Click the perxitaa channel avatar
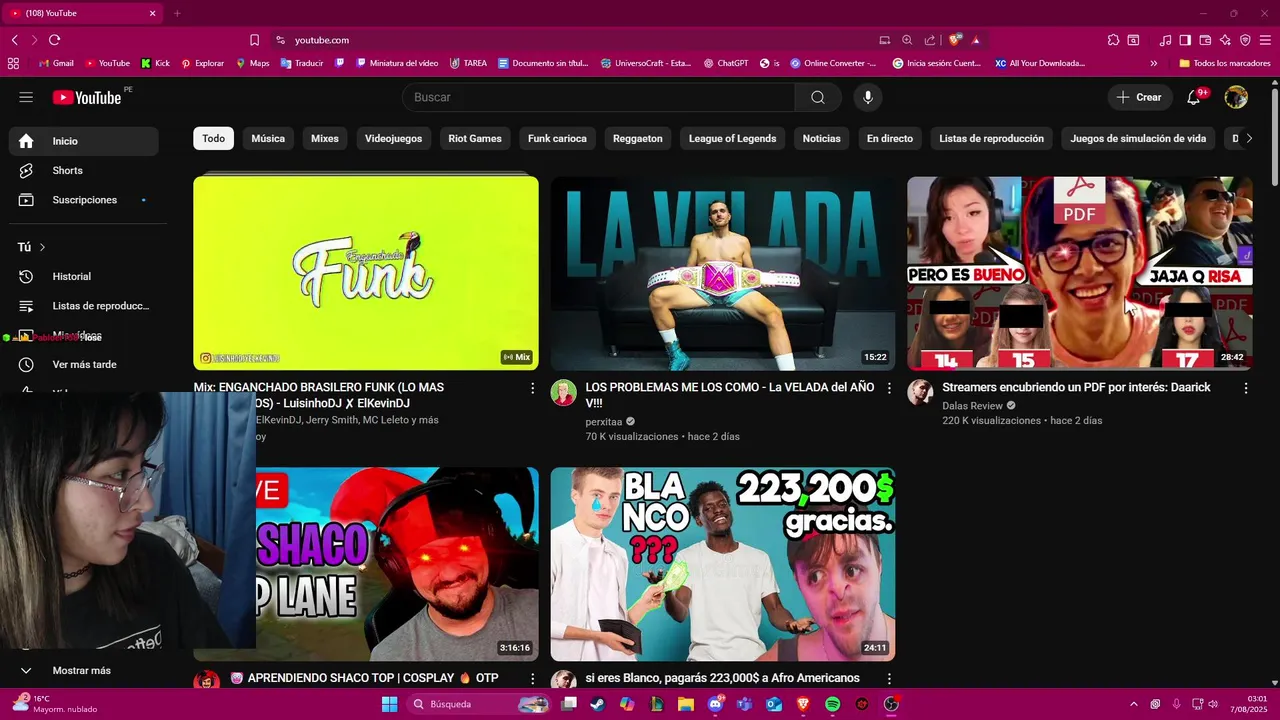 [x=564, y=392]
